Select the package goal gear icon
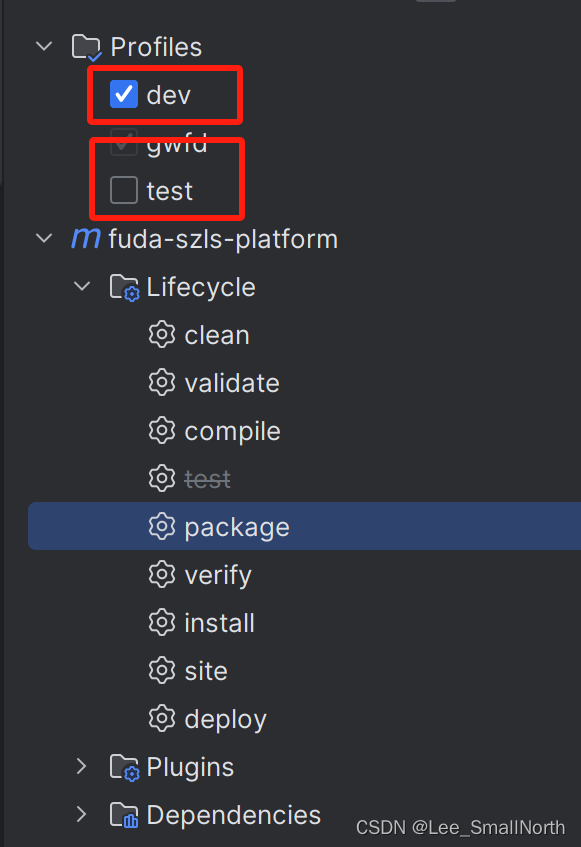The width and height of the screenshot is (581, 847). tap(162, 526)
